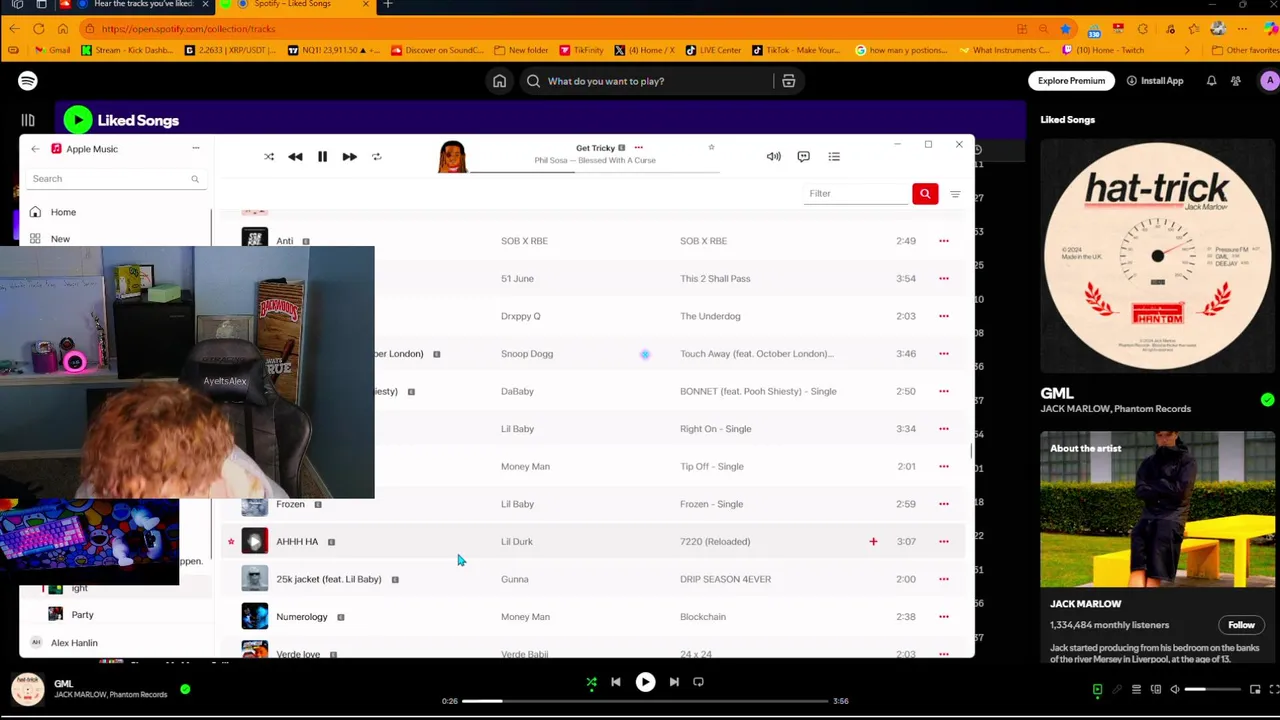Screen dimensions: 1280x720
Task: Open the list sort options icon
Action: coord(955,194)
